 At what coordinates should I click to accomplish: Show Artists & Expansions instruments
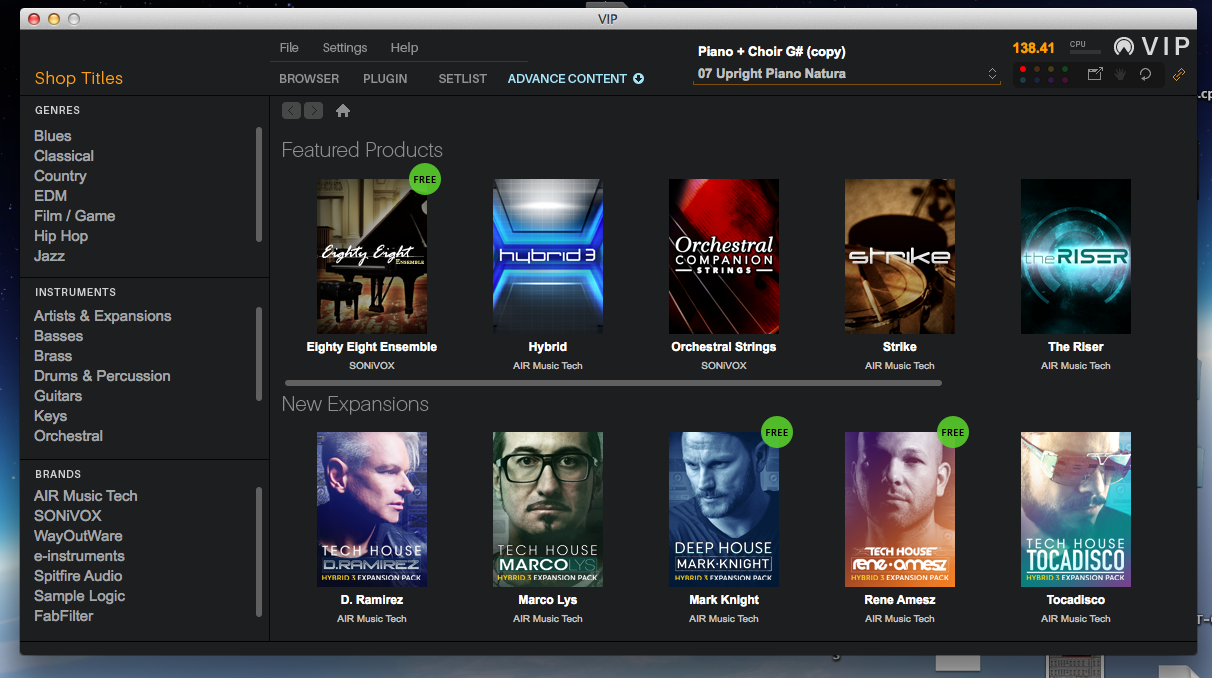point(103,316)
